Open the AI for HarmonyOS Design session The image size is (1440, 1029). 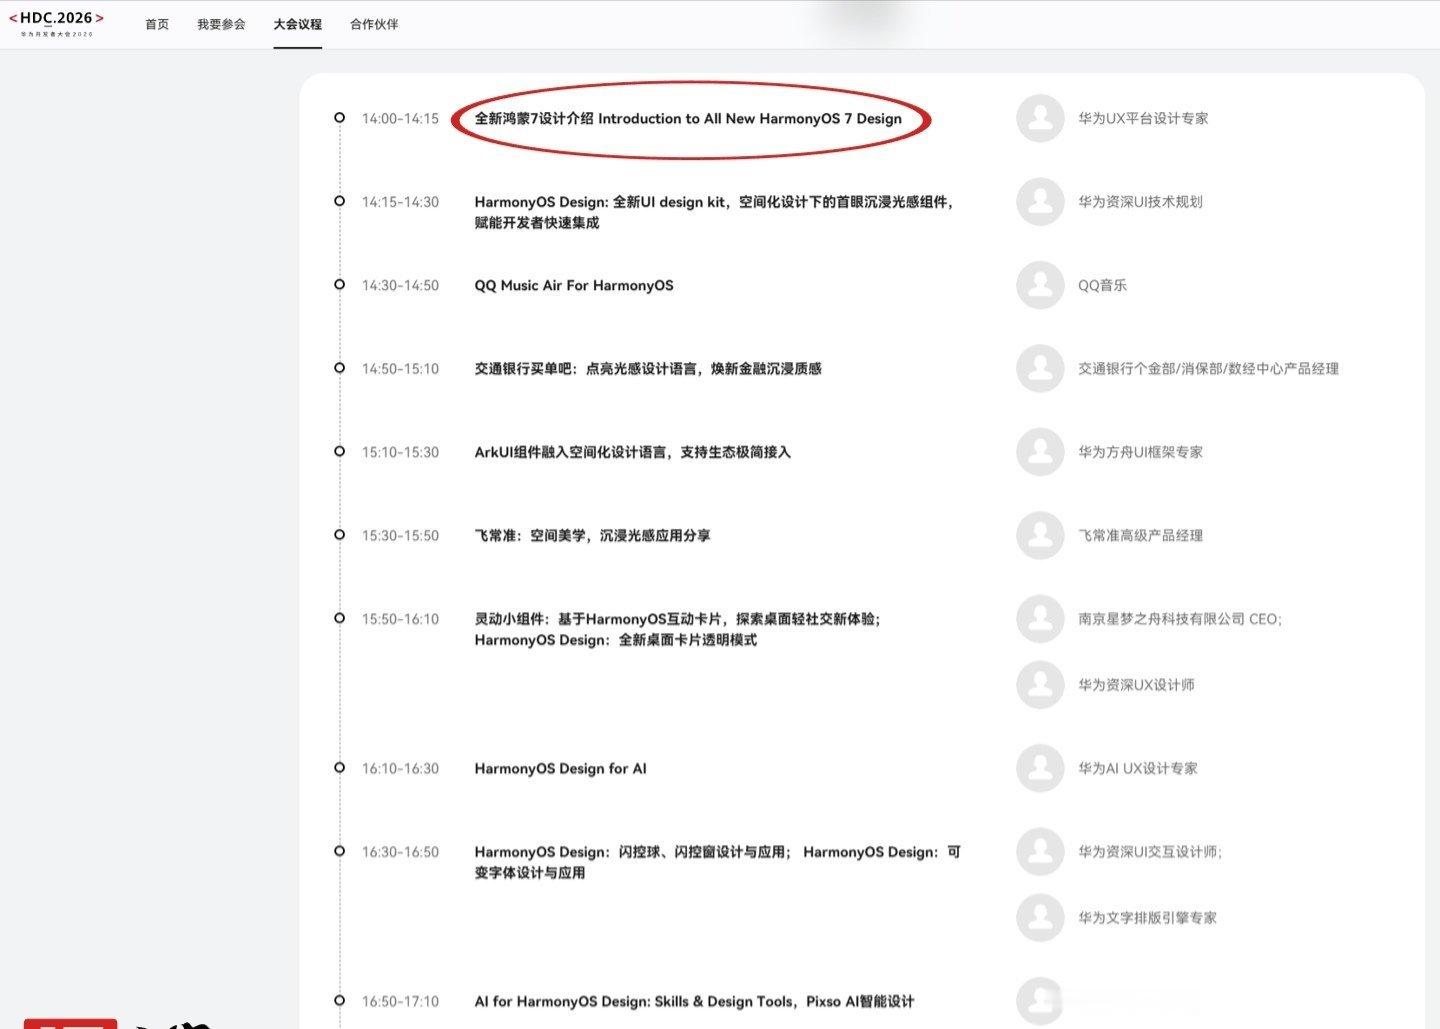(x=694, y=1001)
